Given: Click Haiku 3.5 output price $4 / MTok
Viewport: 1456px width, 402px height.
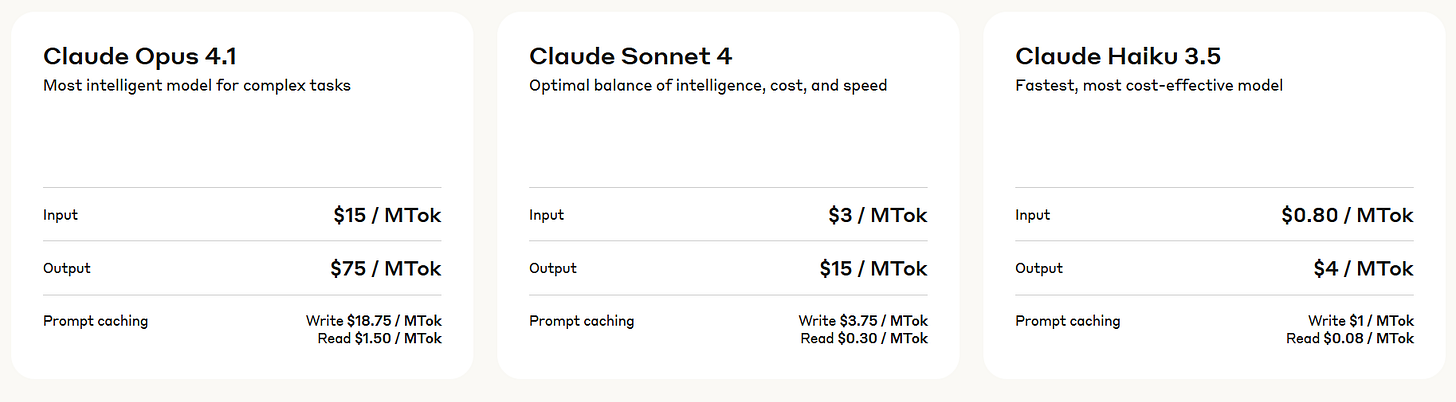Looking at the screenshot, I should coord(1364,269).
